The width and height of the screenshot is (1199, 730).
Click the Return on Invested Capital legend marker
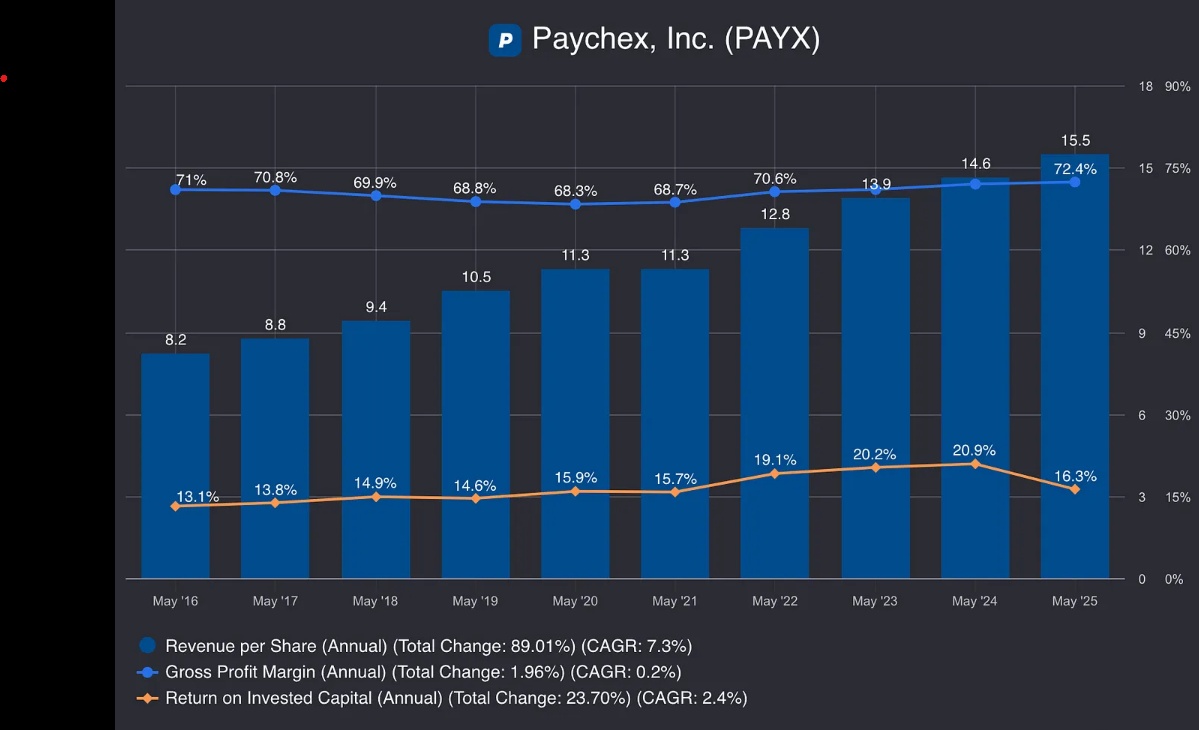[148, 698]
